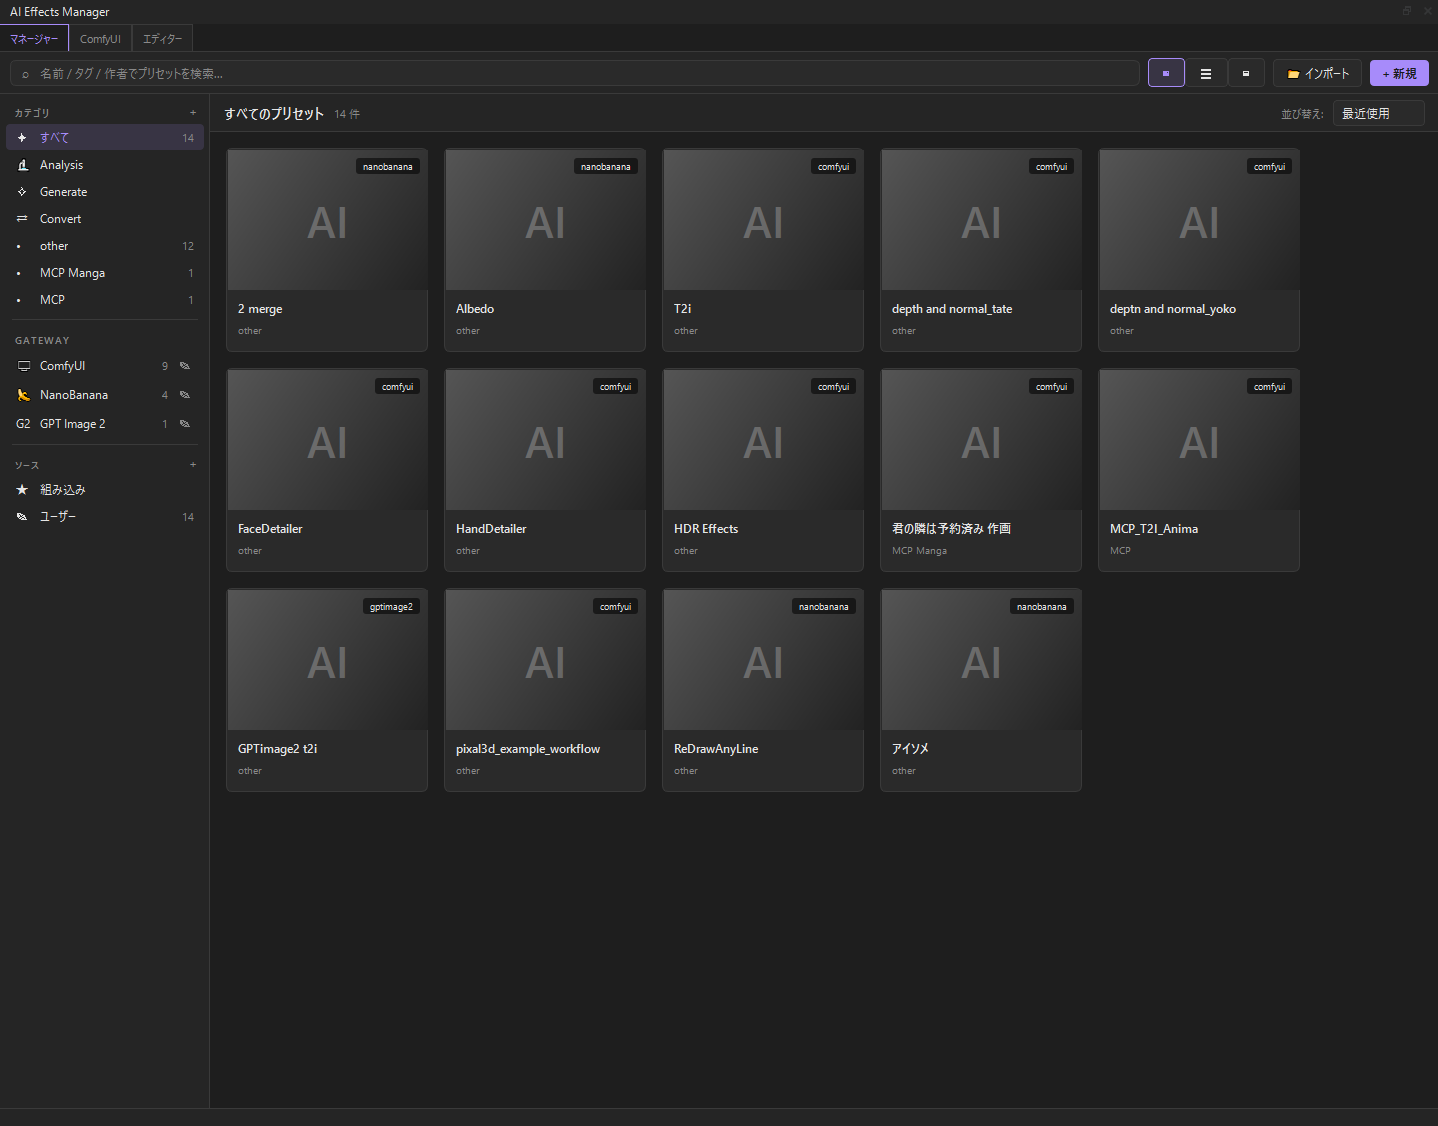Switch to the ComfyUI tab
Viewport: 1438px width, 1126px height.
point(100,38)
